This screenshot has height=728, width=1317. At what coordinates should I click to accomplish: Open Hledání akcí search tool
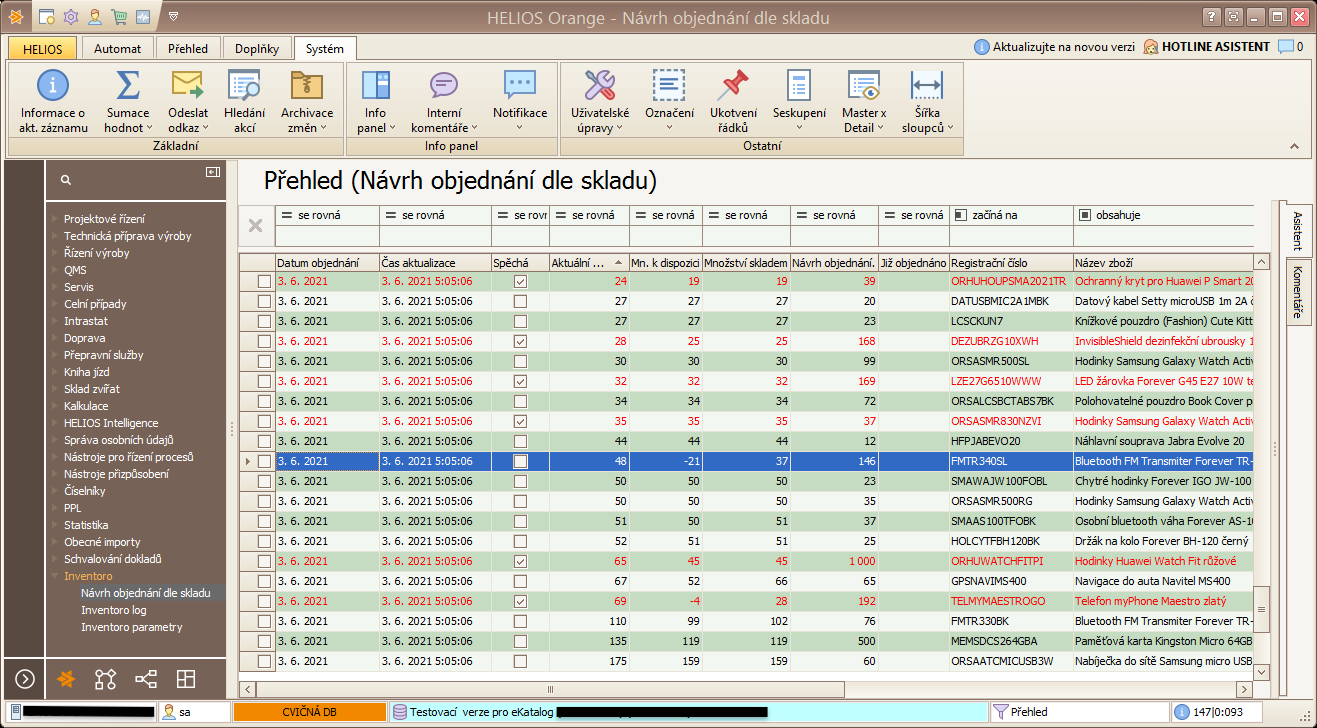(x=244, y=87)
